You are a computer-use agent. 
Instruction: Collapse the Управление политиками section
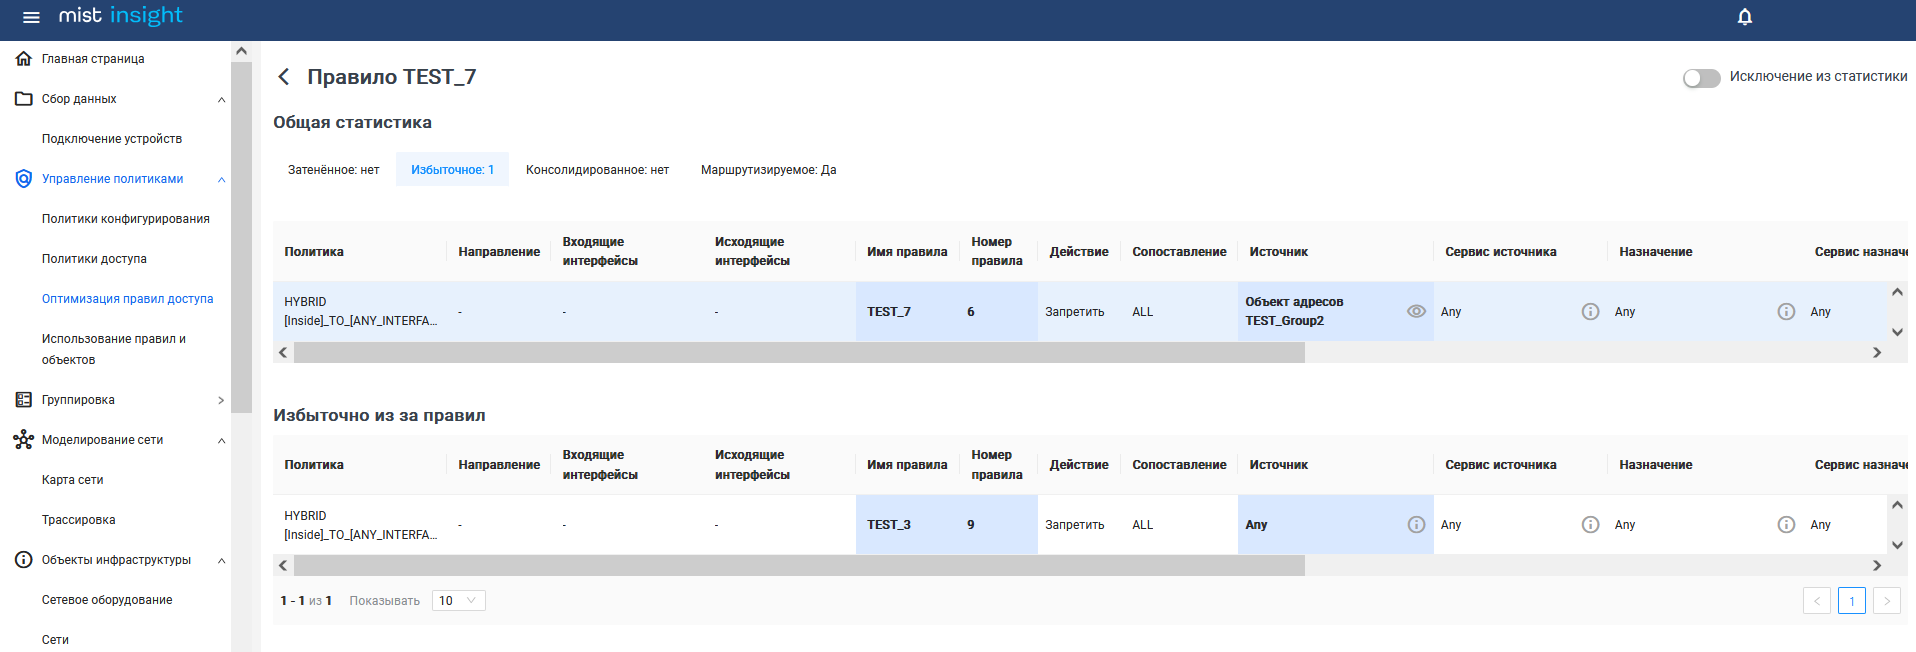coord(221,180)
